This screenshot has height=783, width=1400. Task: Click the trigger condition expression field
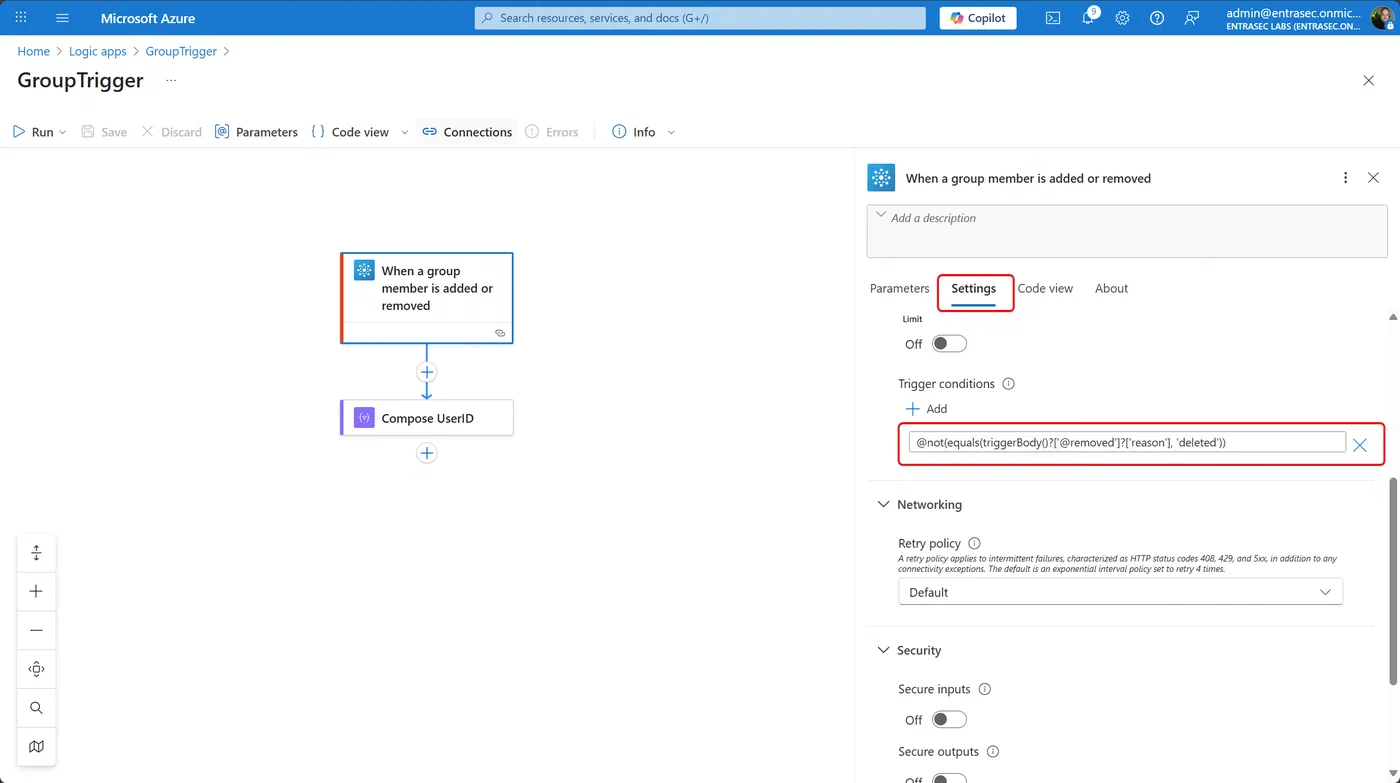[1127, 443]
